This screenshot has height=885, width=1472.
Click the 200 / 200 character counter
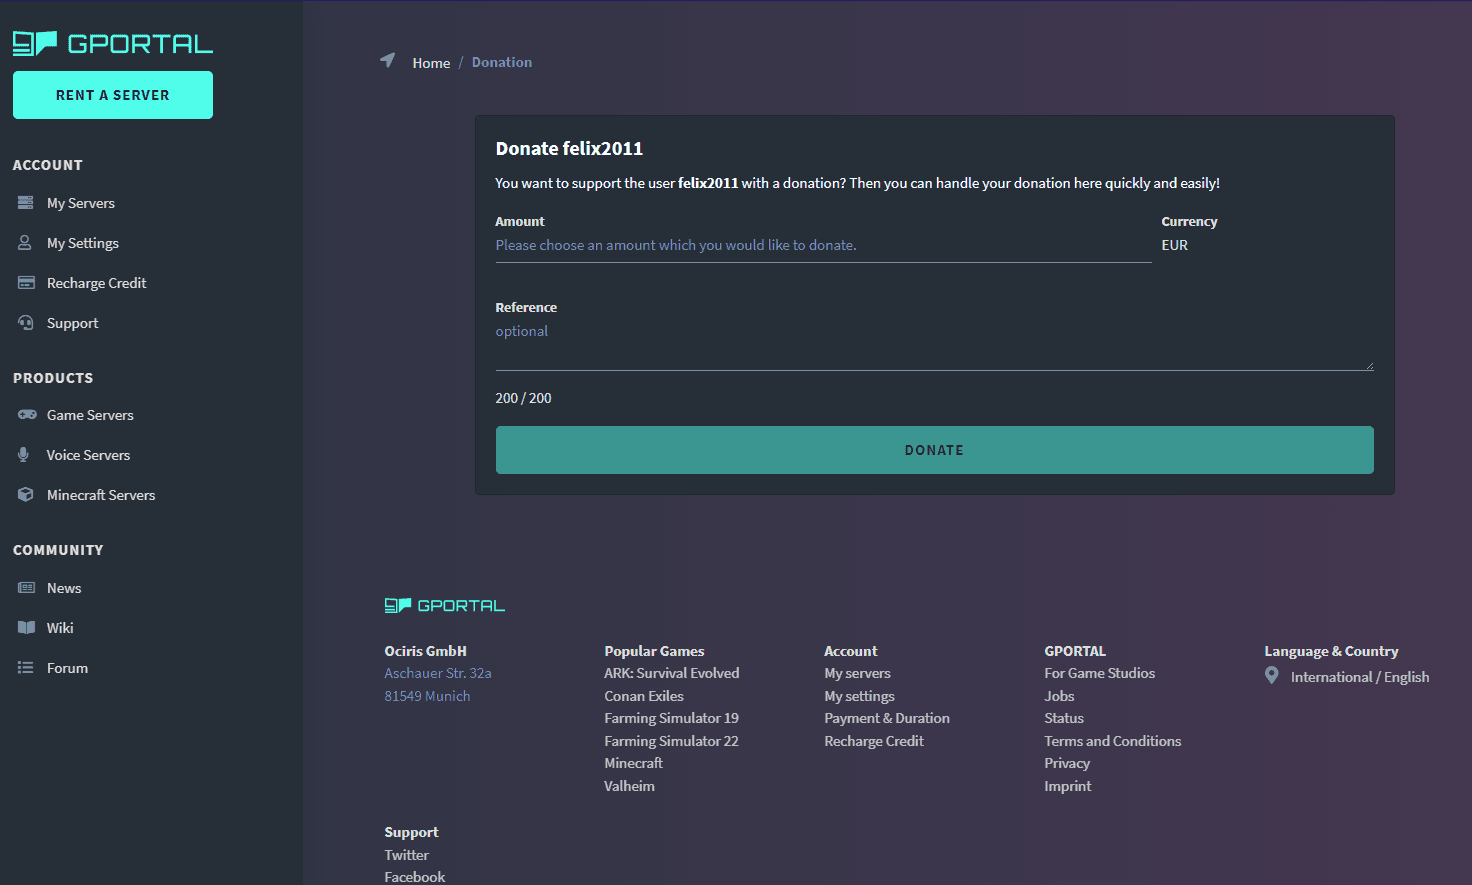(523, 398)
